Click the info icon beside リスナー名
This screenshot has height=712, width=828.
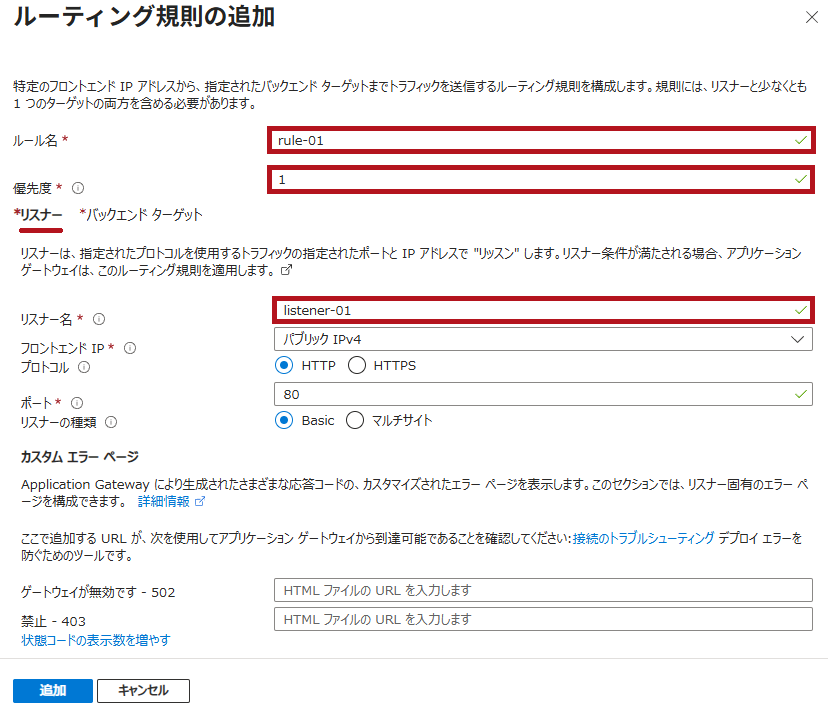point(99,319)
